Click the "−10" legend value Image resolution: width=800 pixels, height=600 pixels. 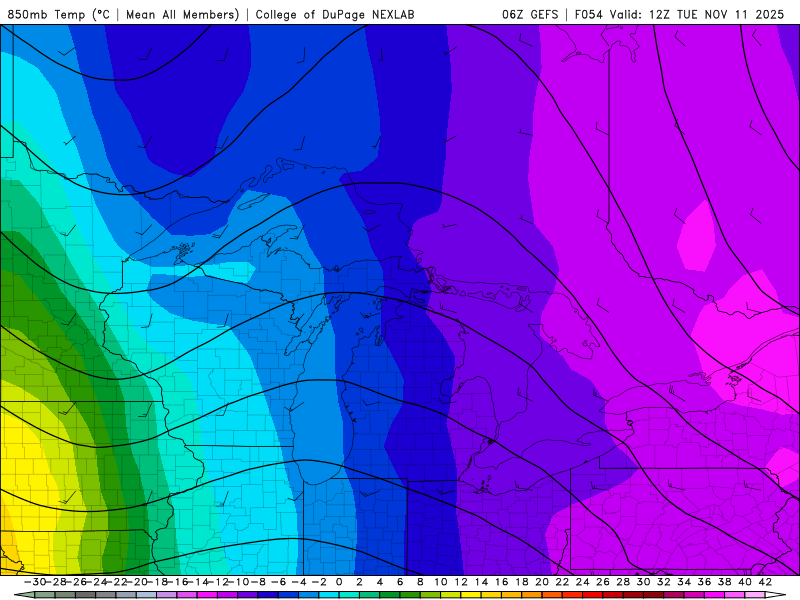point(238,582)
